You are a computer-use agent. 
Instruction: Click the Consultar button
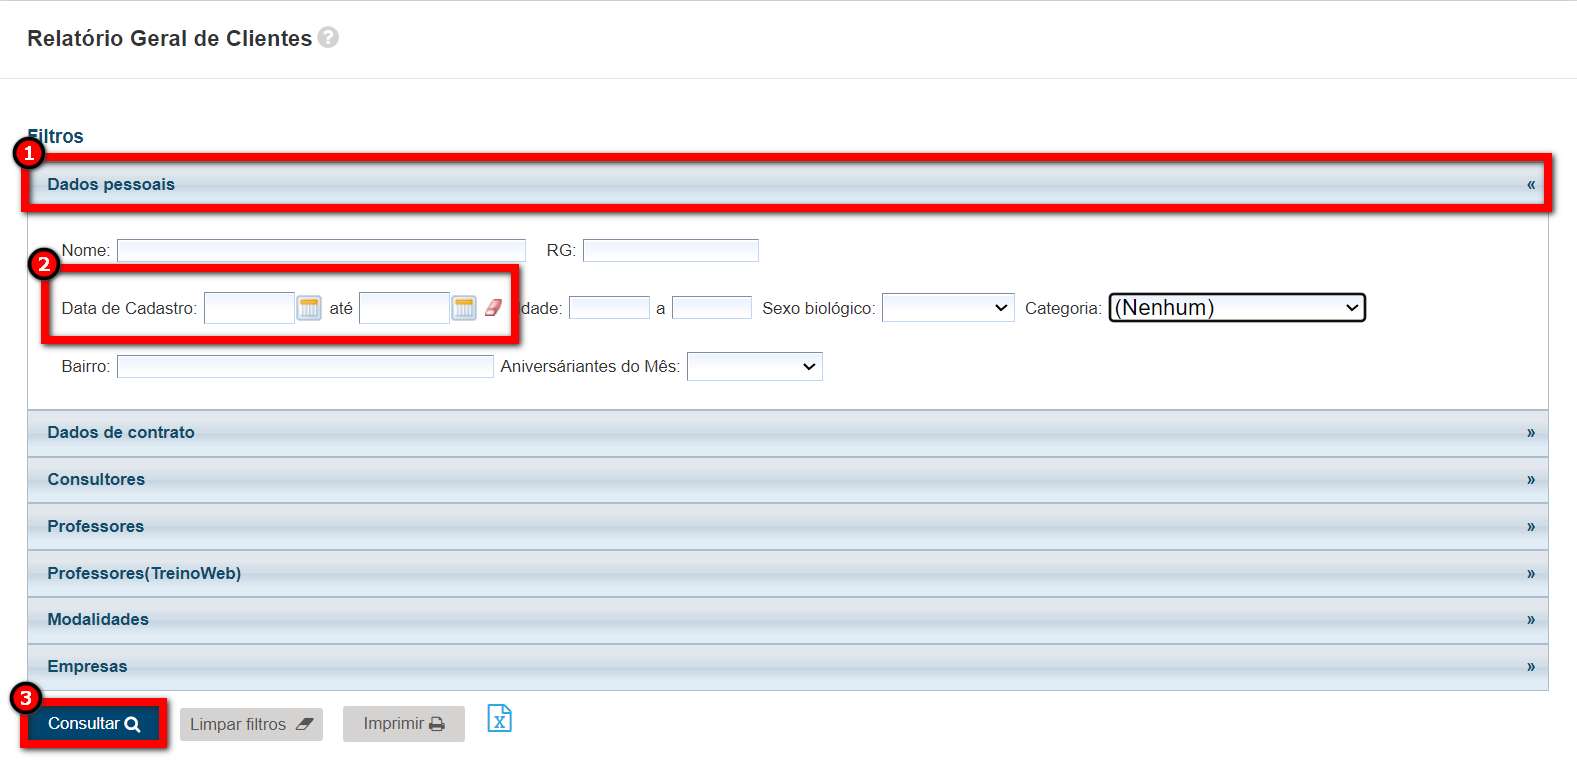click(x=93, y=723)
